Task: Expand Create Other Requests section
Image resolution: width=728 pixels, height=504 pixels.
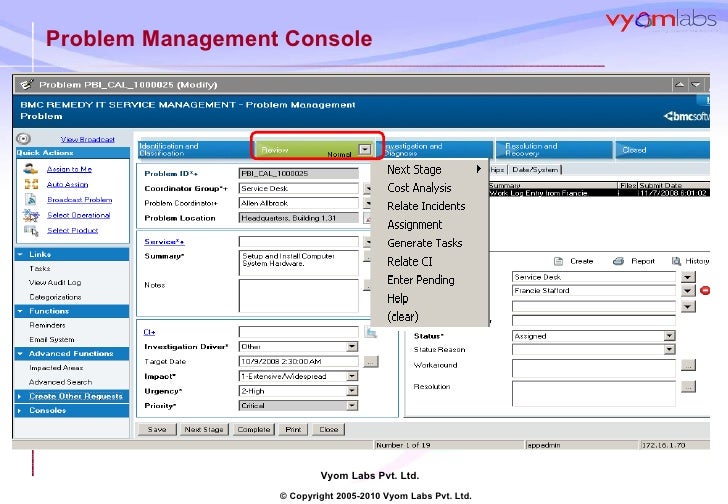Action: click(x=20, y=396)
